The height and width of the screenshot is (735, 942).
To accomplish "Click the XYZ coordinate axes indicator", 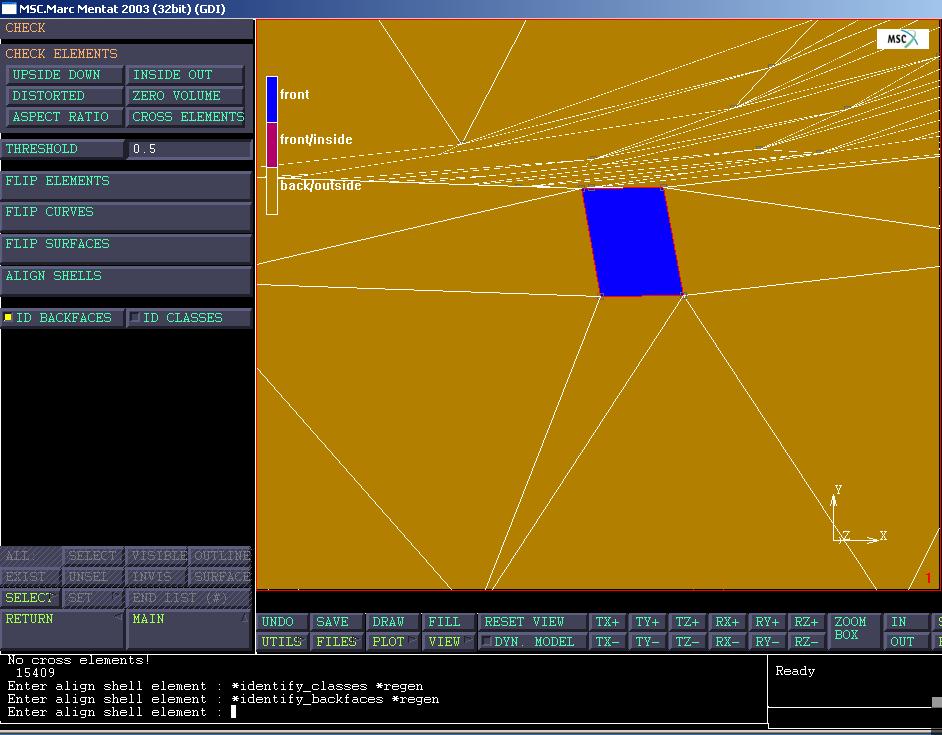I will 859,516.
